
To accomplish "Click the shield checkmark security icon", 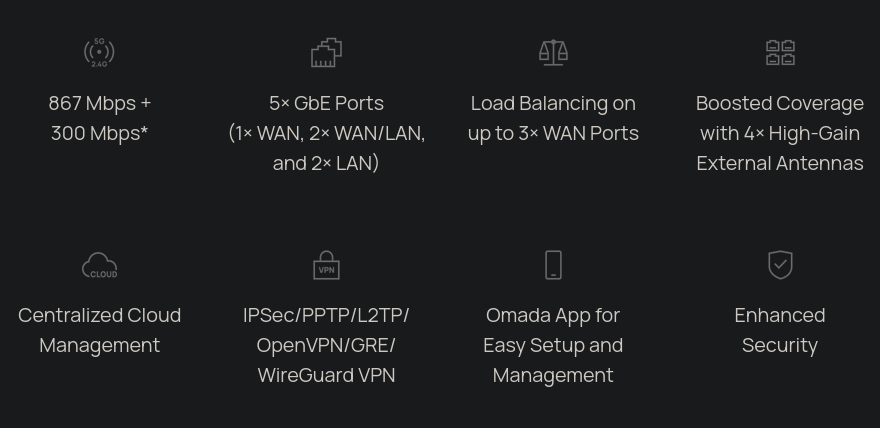I will [780, 265].
